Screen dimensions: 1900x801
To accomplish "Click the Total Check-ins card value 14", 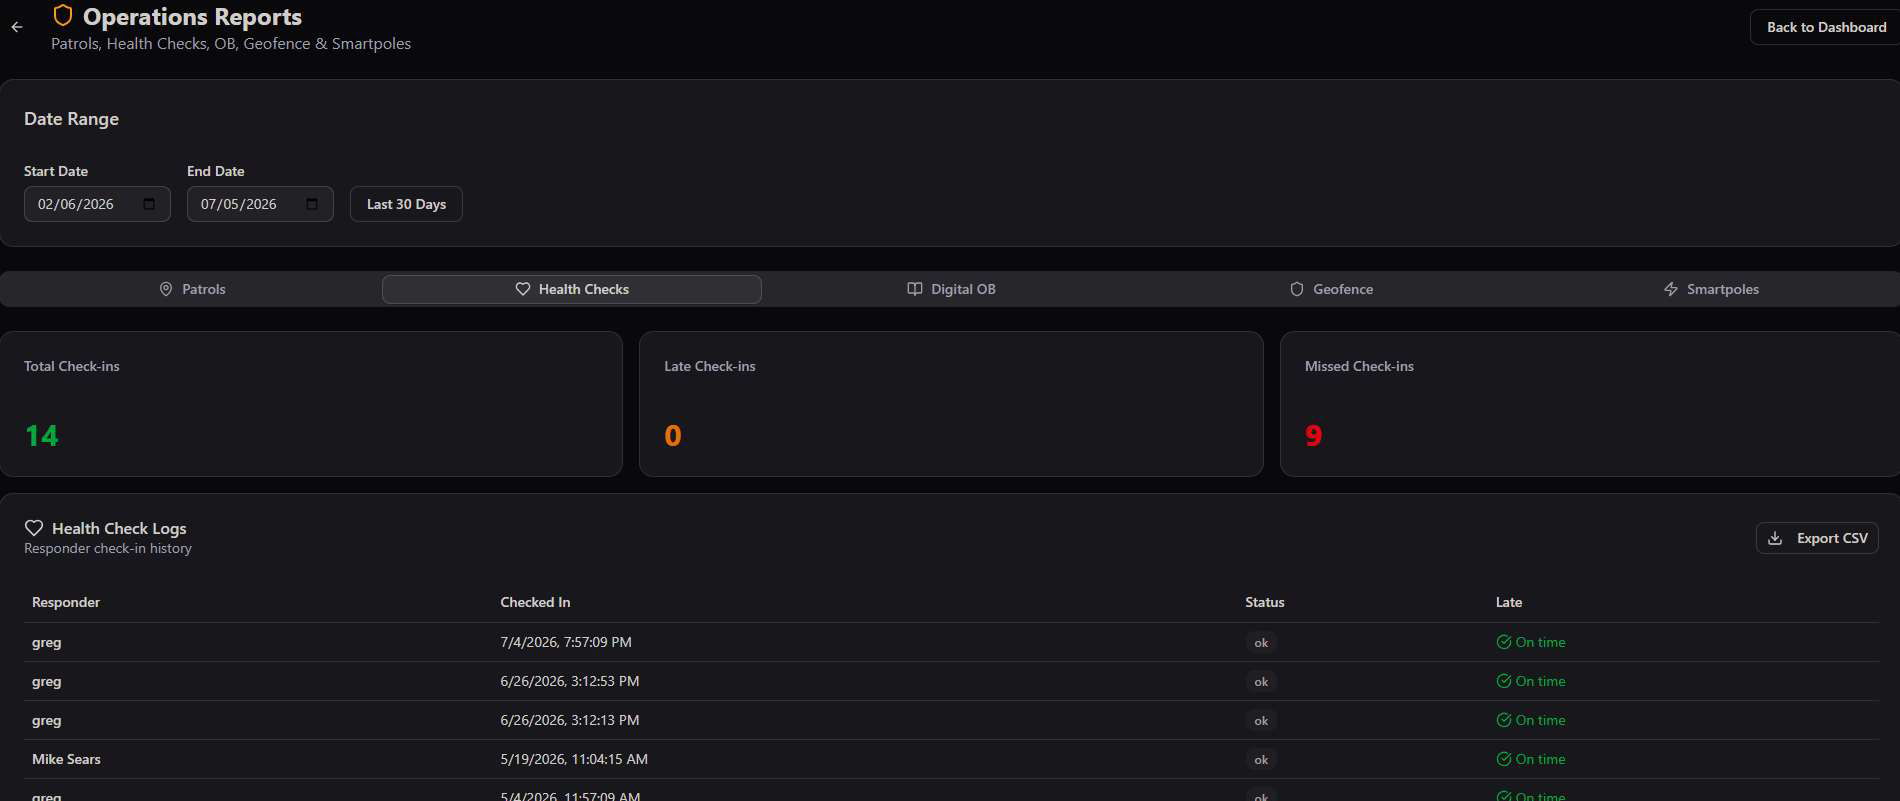I will pos(42,436).
